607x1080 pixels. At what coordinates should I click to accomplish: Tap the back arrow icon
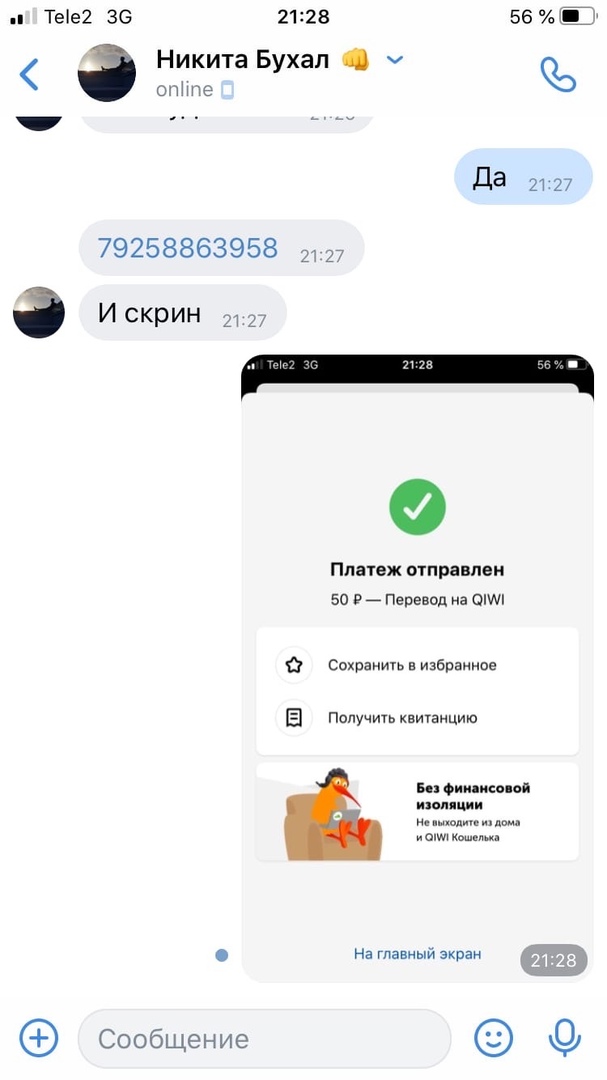pos(29,74)
